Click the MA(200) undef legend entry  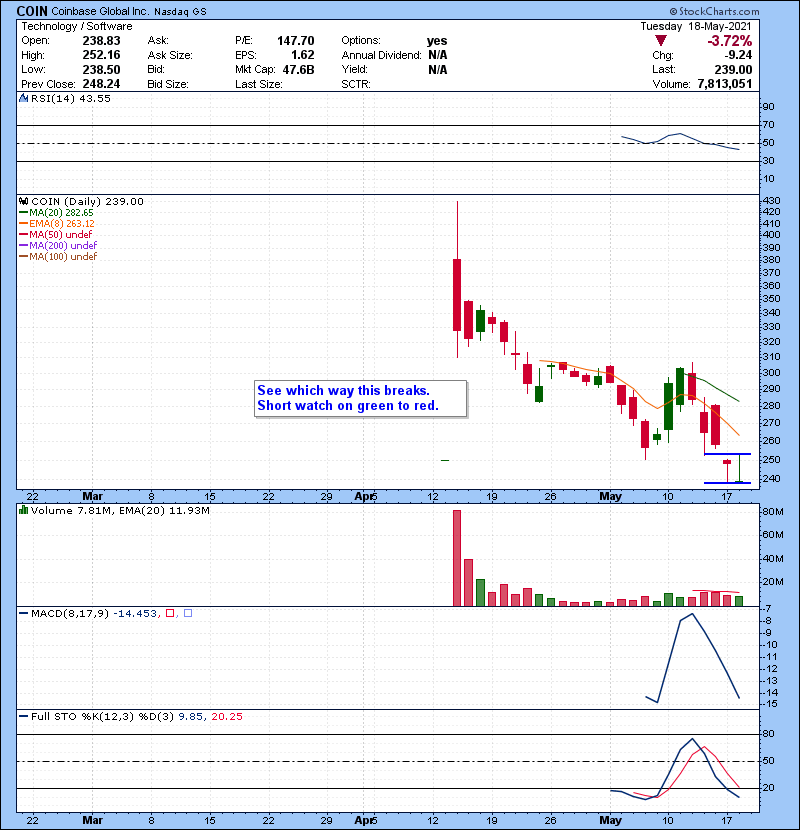63,246
